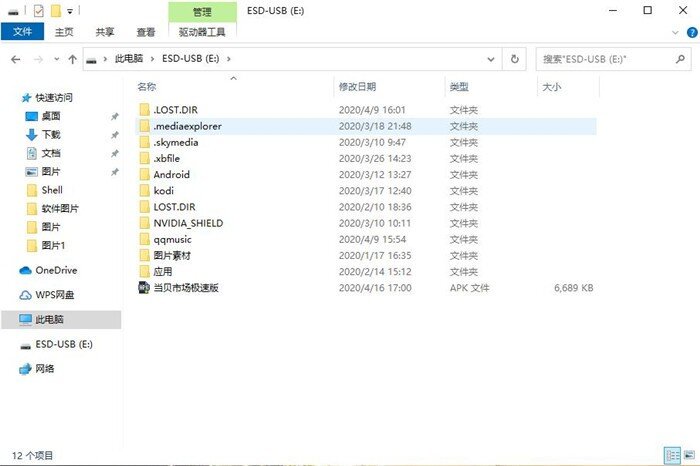
Task: Open the 主页 ribbon tab
Action: 64,32
